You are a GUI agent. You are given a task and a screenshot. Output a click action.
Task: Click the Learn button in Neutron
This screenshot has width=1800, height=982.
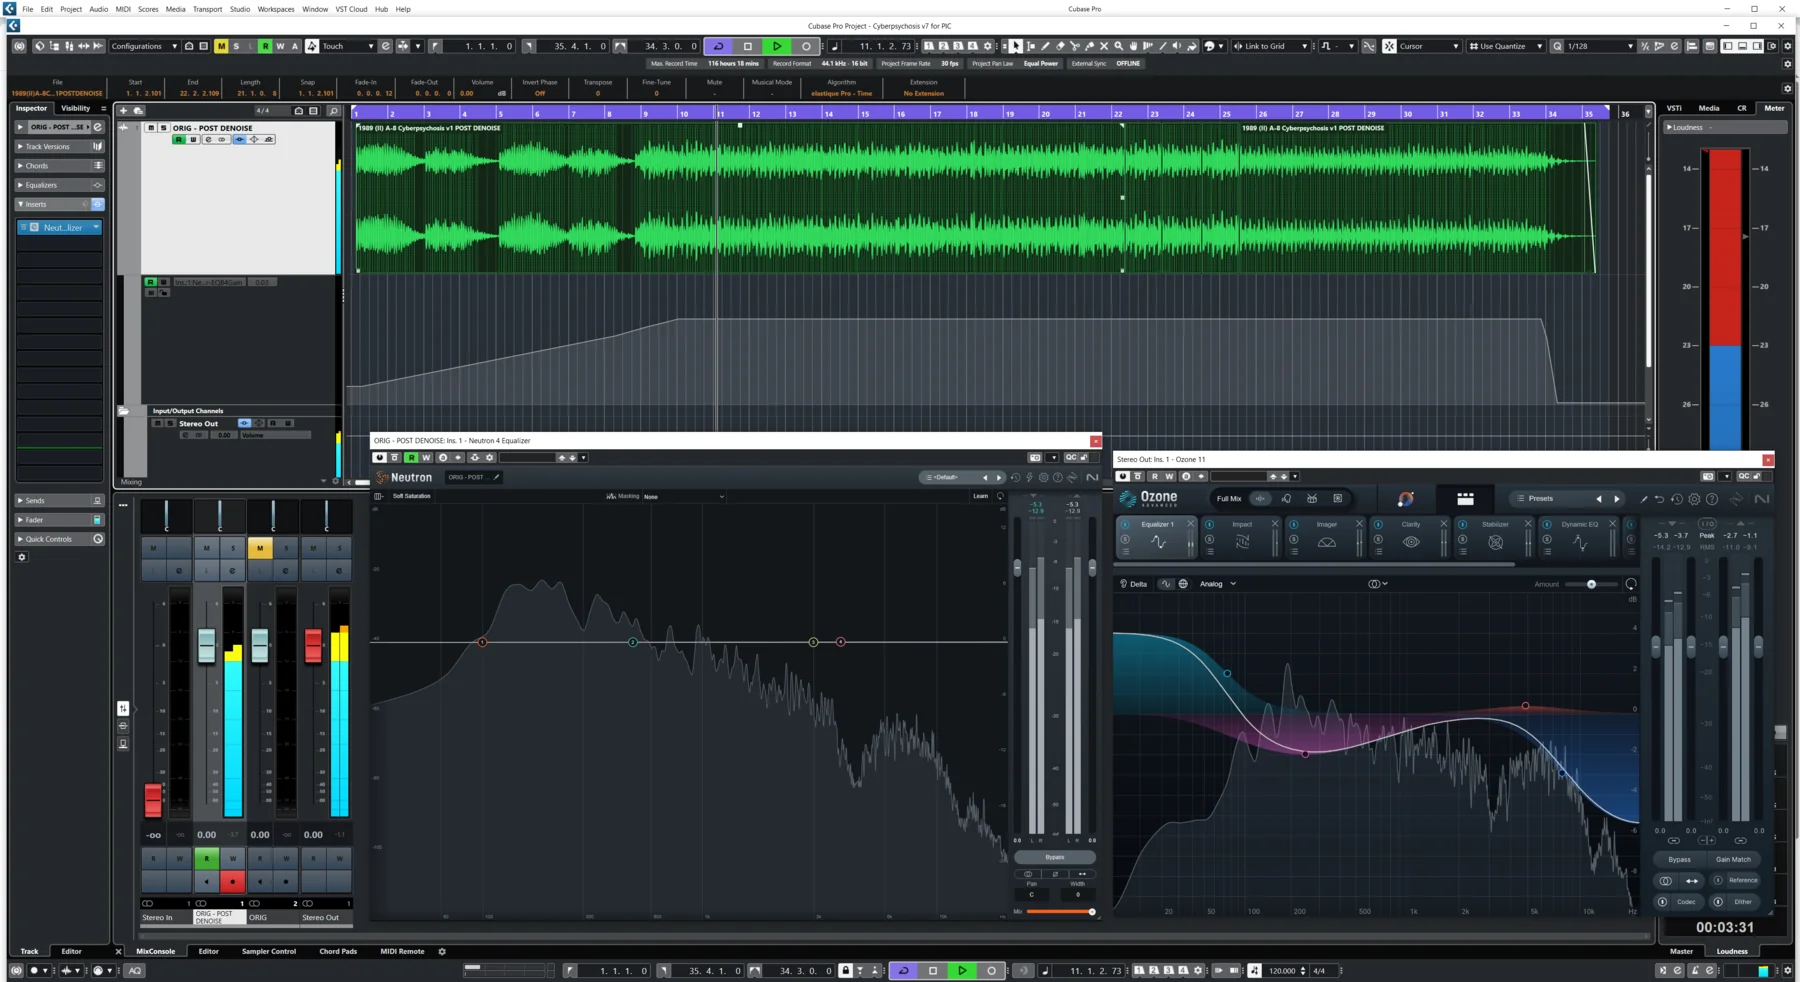(980, 496)
